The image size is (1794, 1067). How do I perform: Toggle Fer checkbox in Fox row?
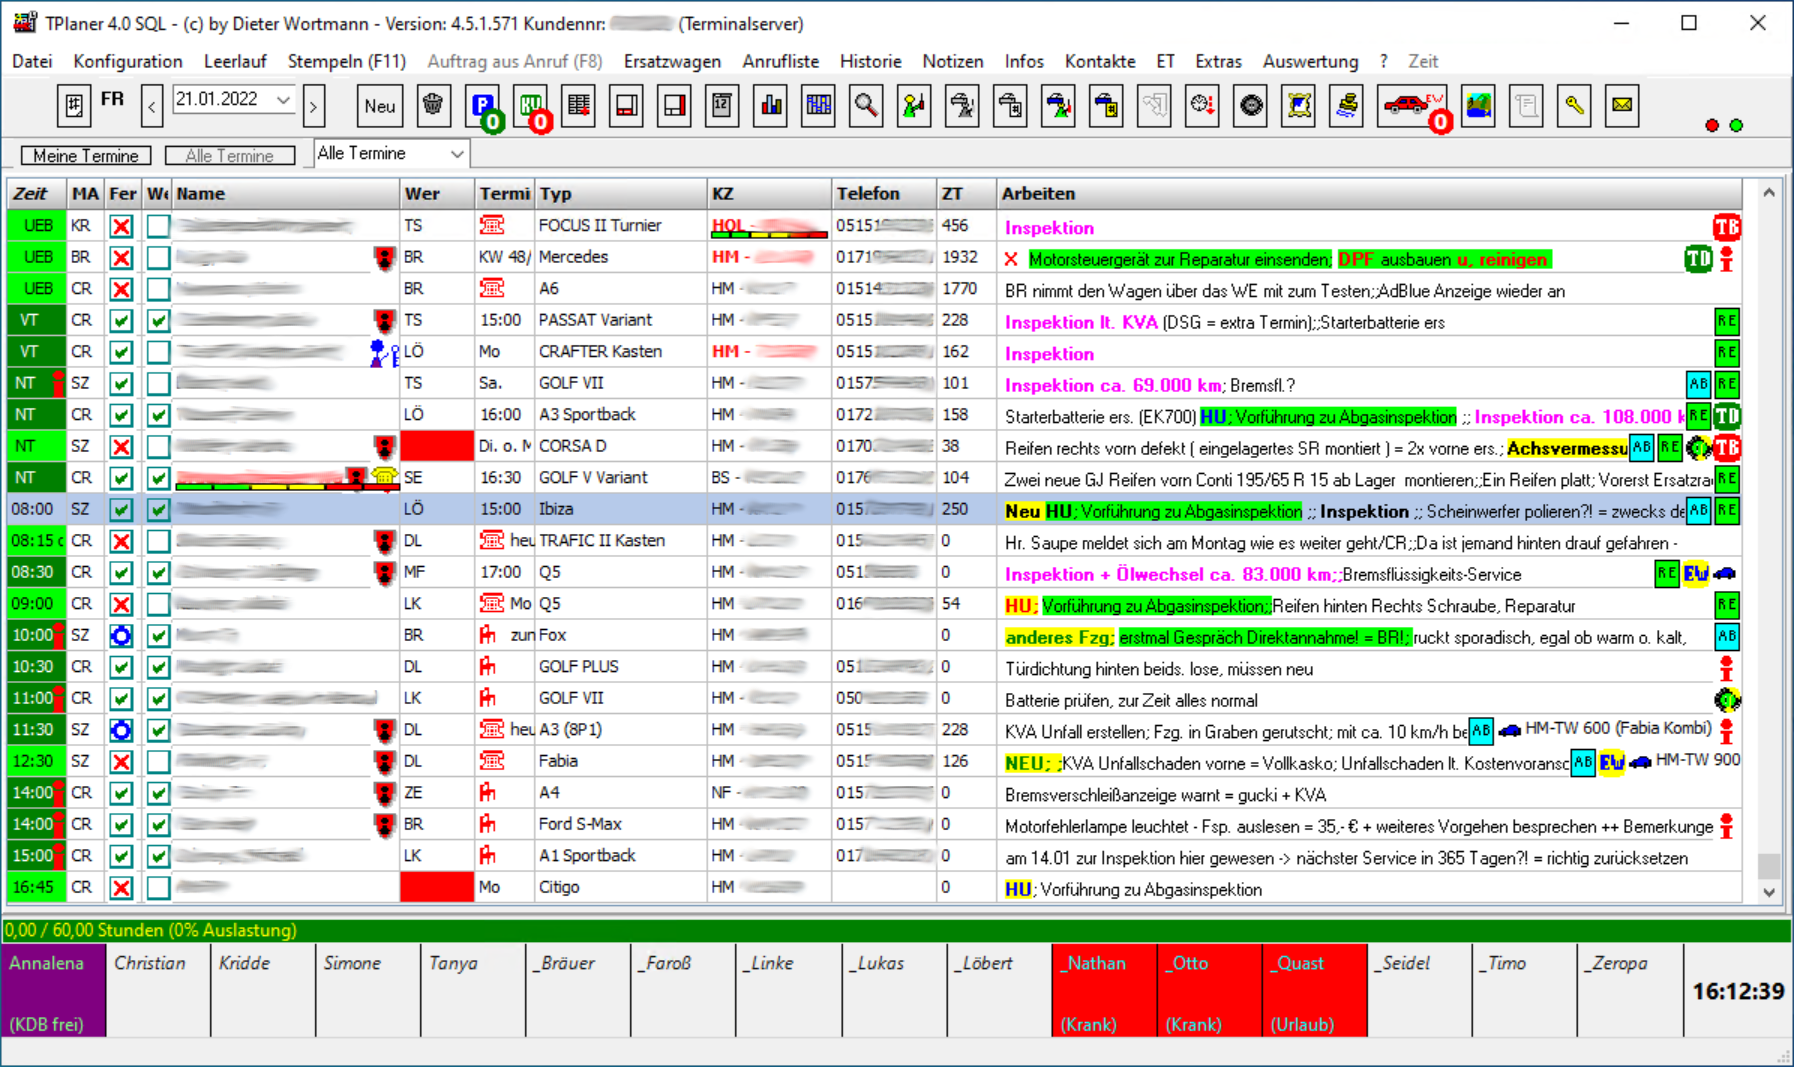pyautogui.click(x=121, y=636)
